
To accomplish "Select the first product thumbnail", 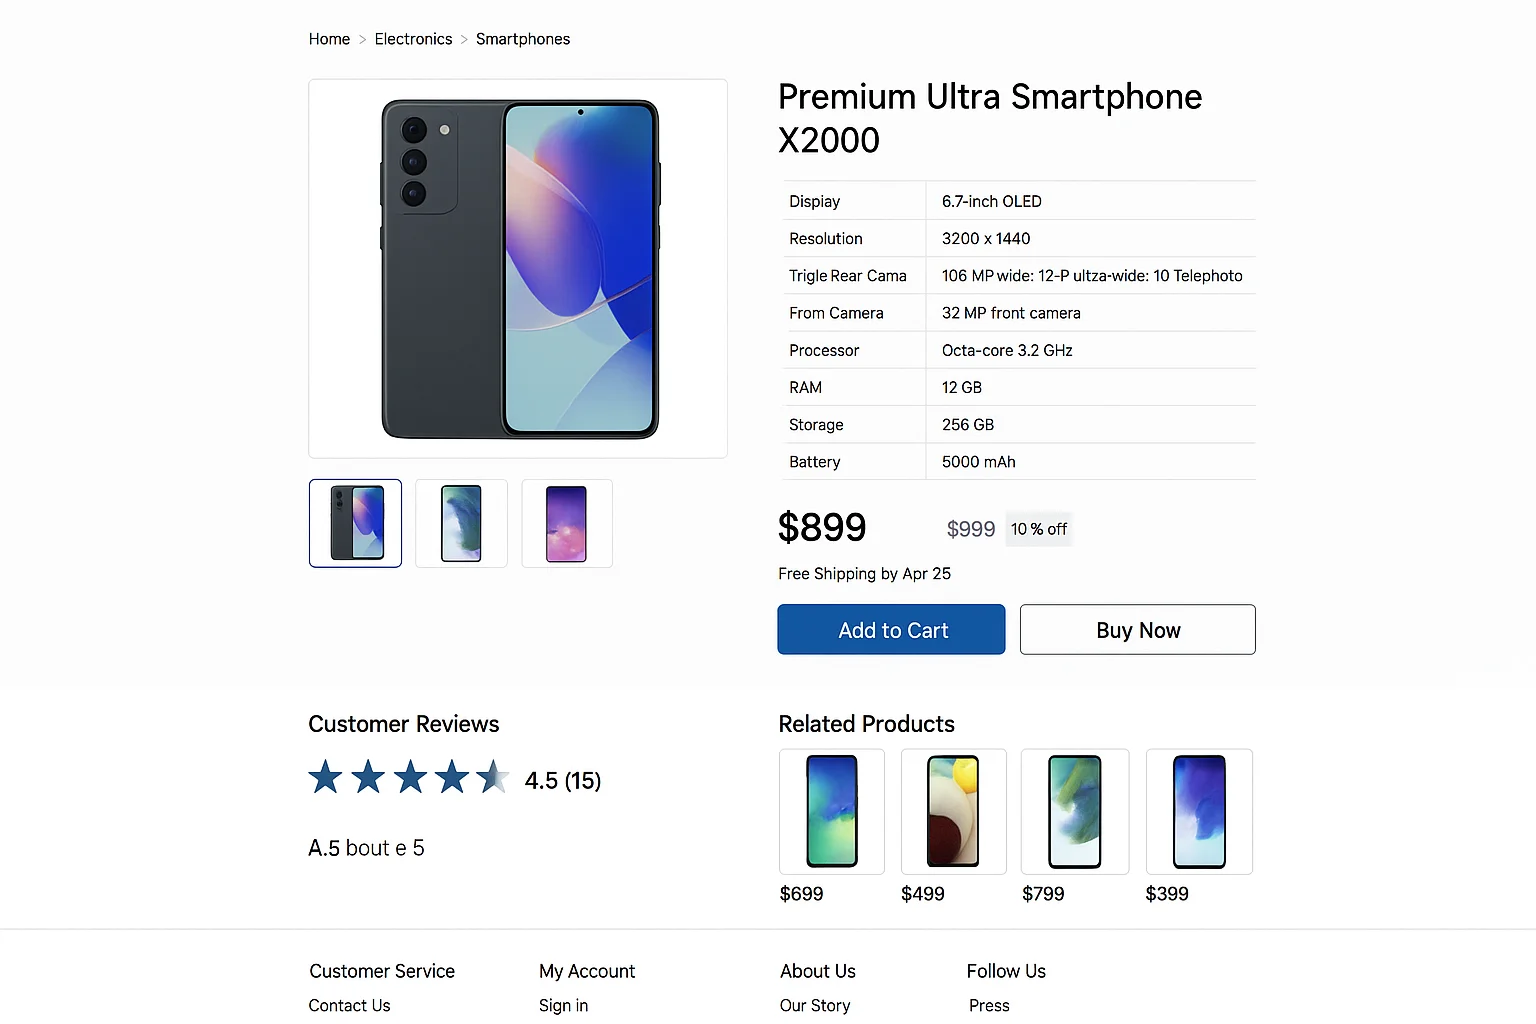I will tap(355, 523).
